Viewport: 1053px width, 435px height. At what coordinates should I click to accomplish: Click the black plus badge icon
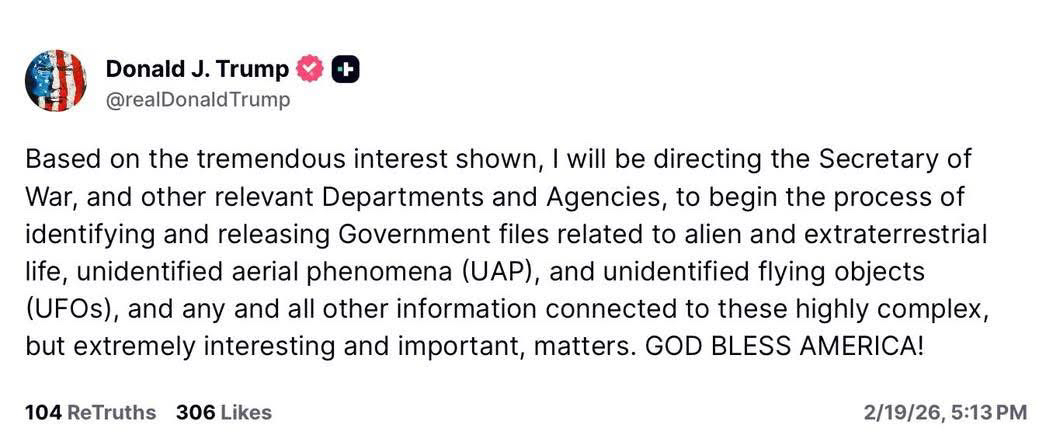345,69
